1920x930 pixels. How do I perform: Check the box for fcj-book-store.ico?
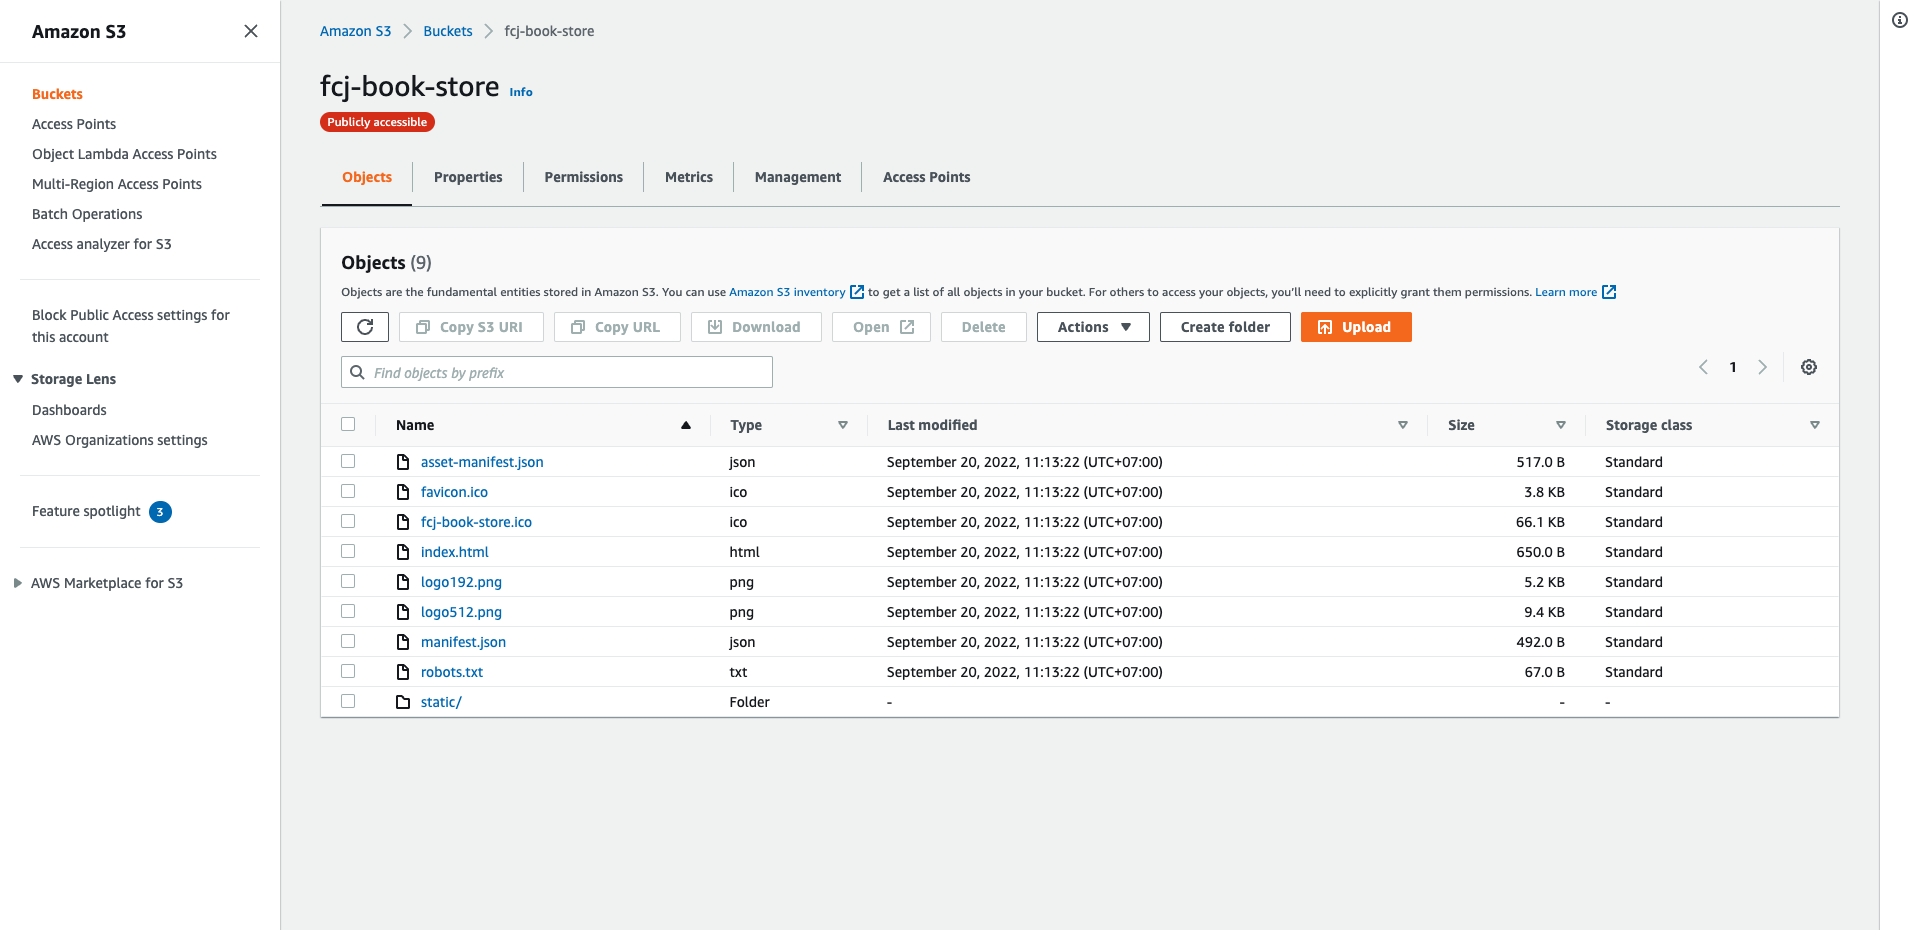[x=348, y=521]
